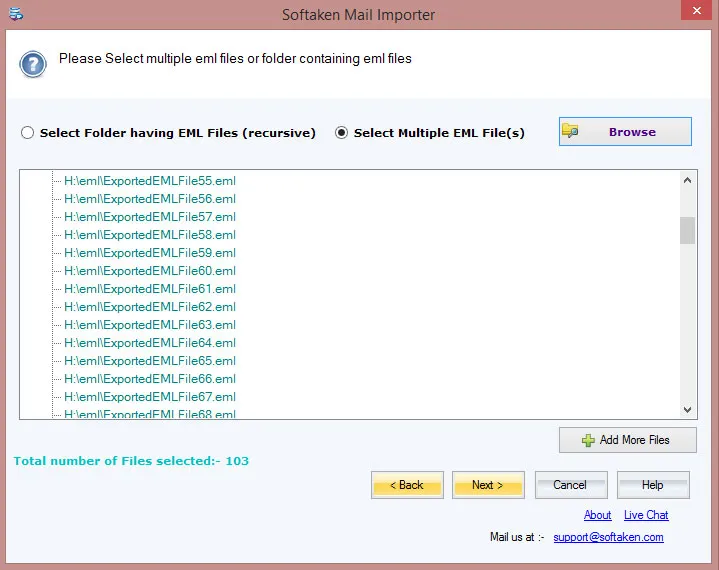Image resolution: width=719 pixels, height=570 pixels.
Task: Click the green plus icon on Add More Files
Action: point(588,440)
